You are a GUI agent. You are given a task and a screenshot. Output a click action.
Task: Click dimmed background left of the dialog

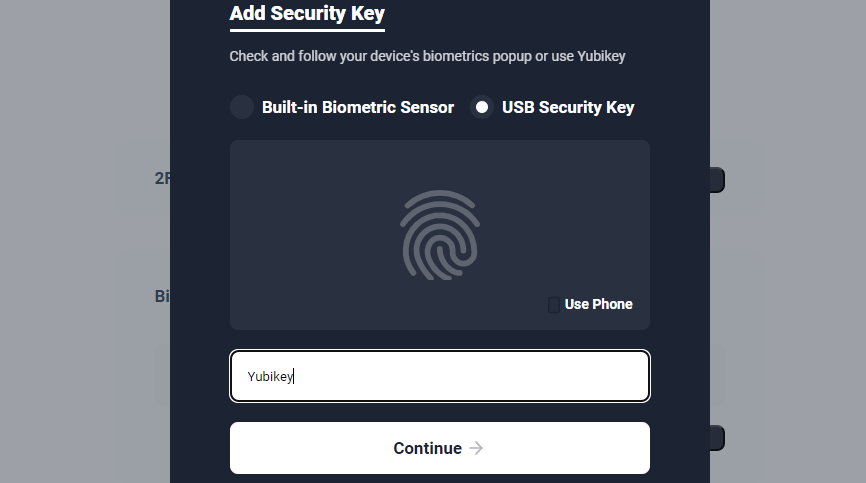(x=80, y=240)
